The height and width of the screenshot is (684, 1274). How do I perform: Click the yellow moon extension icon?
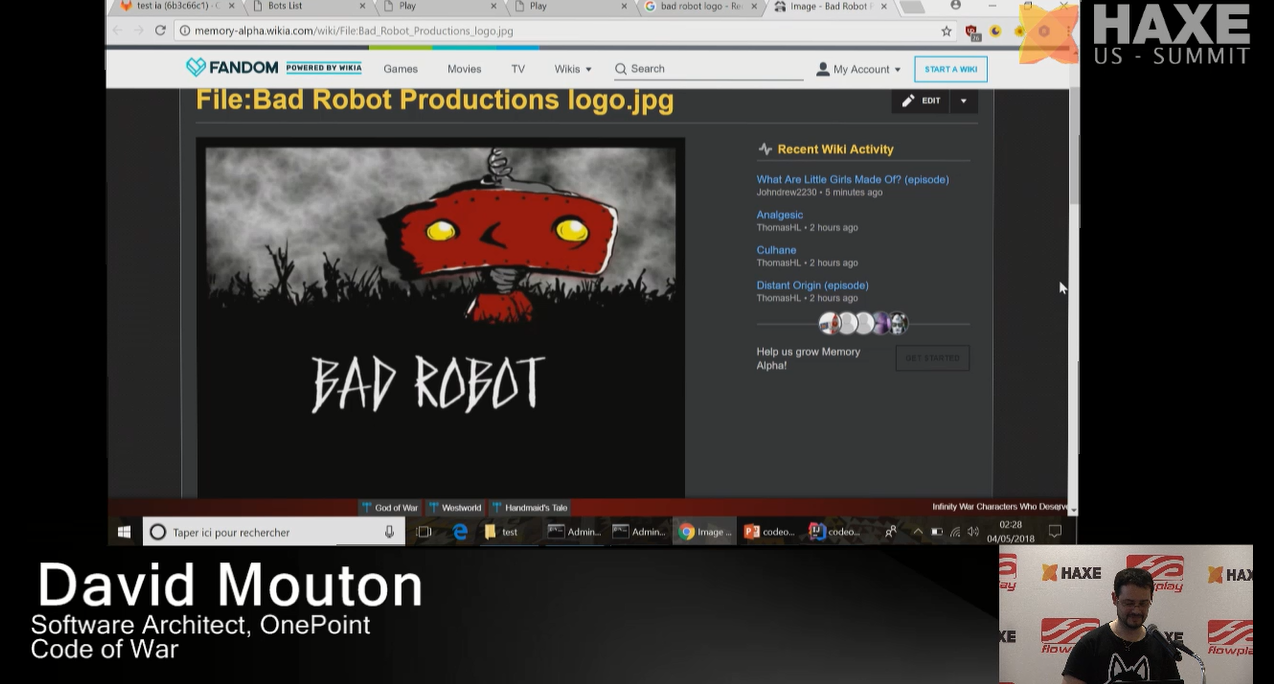click(x=995, y=31)
